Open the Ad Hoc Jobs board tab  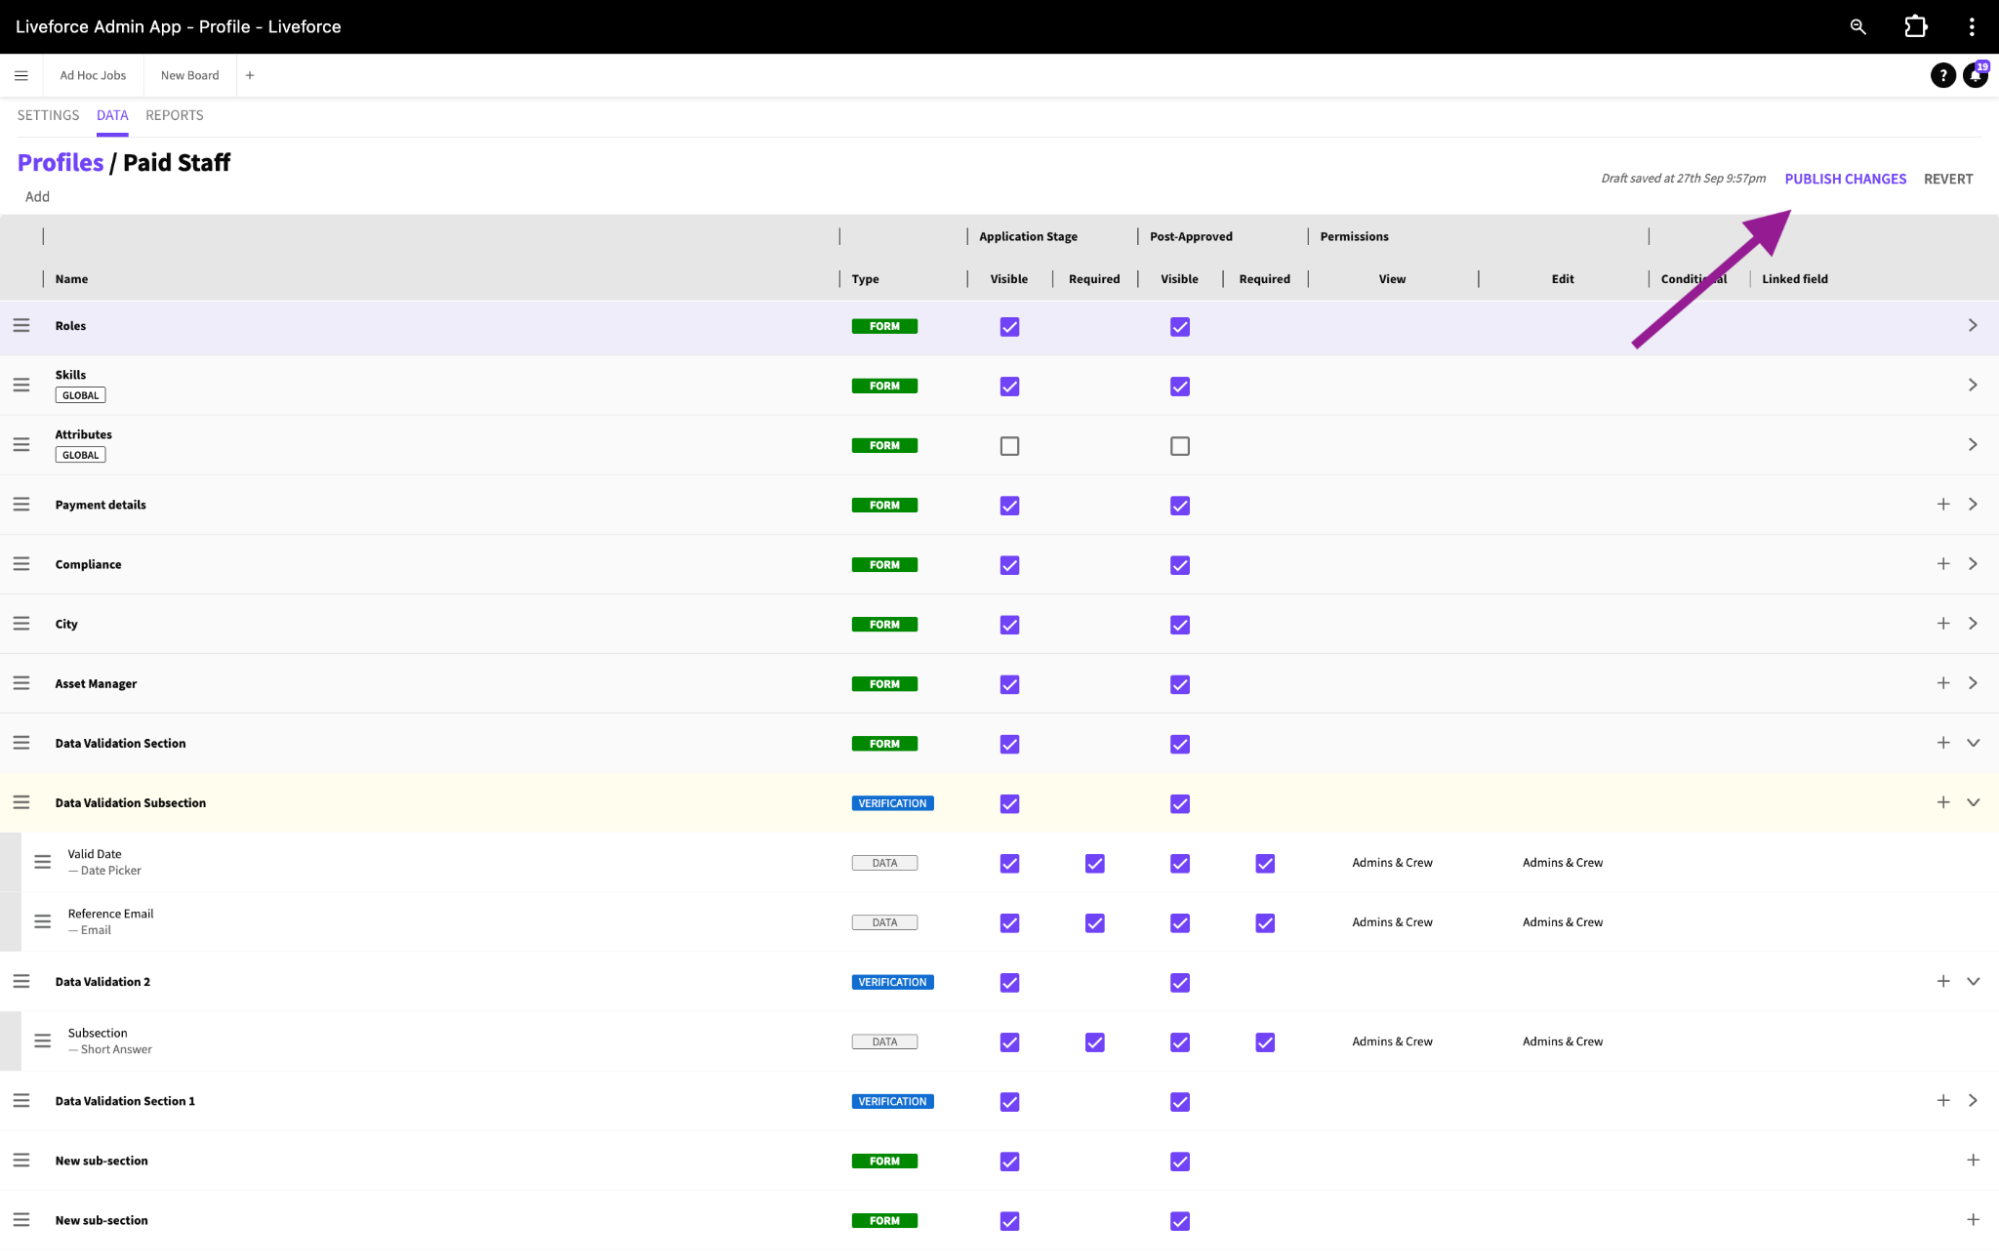click(x=93, y=75)
